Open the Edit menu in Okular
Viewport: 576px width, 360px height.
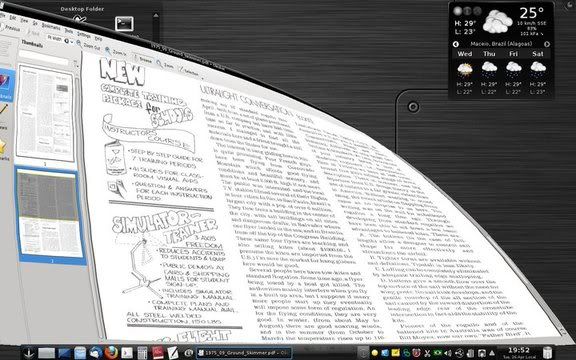coord(12,18)
